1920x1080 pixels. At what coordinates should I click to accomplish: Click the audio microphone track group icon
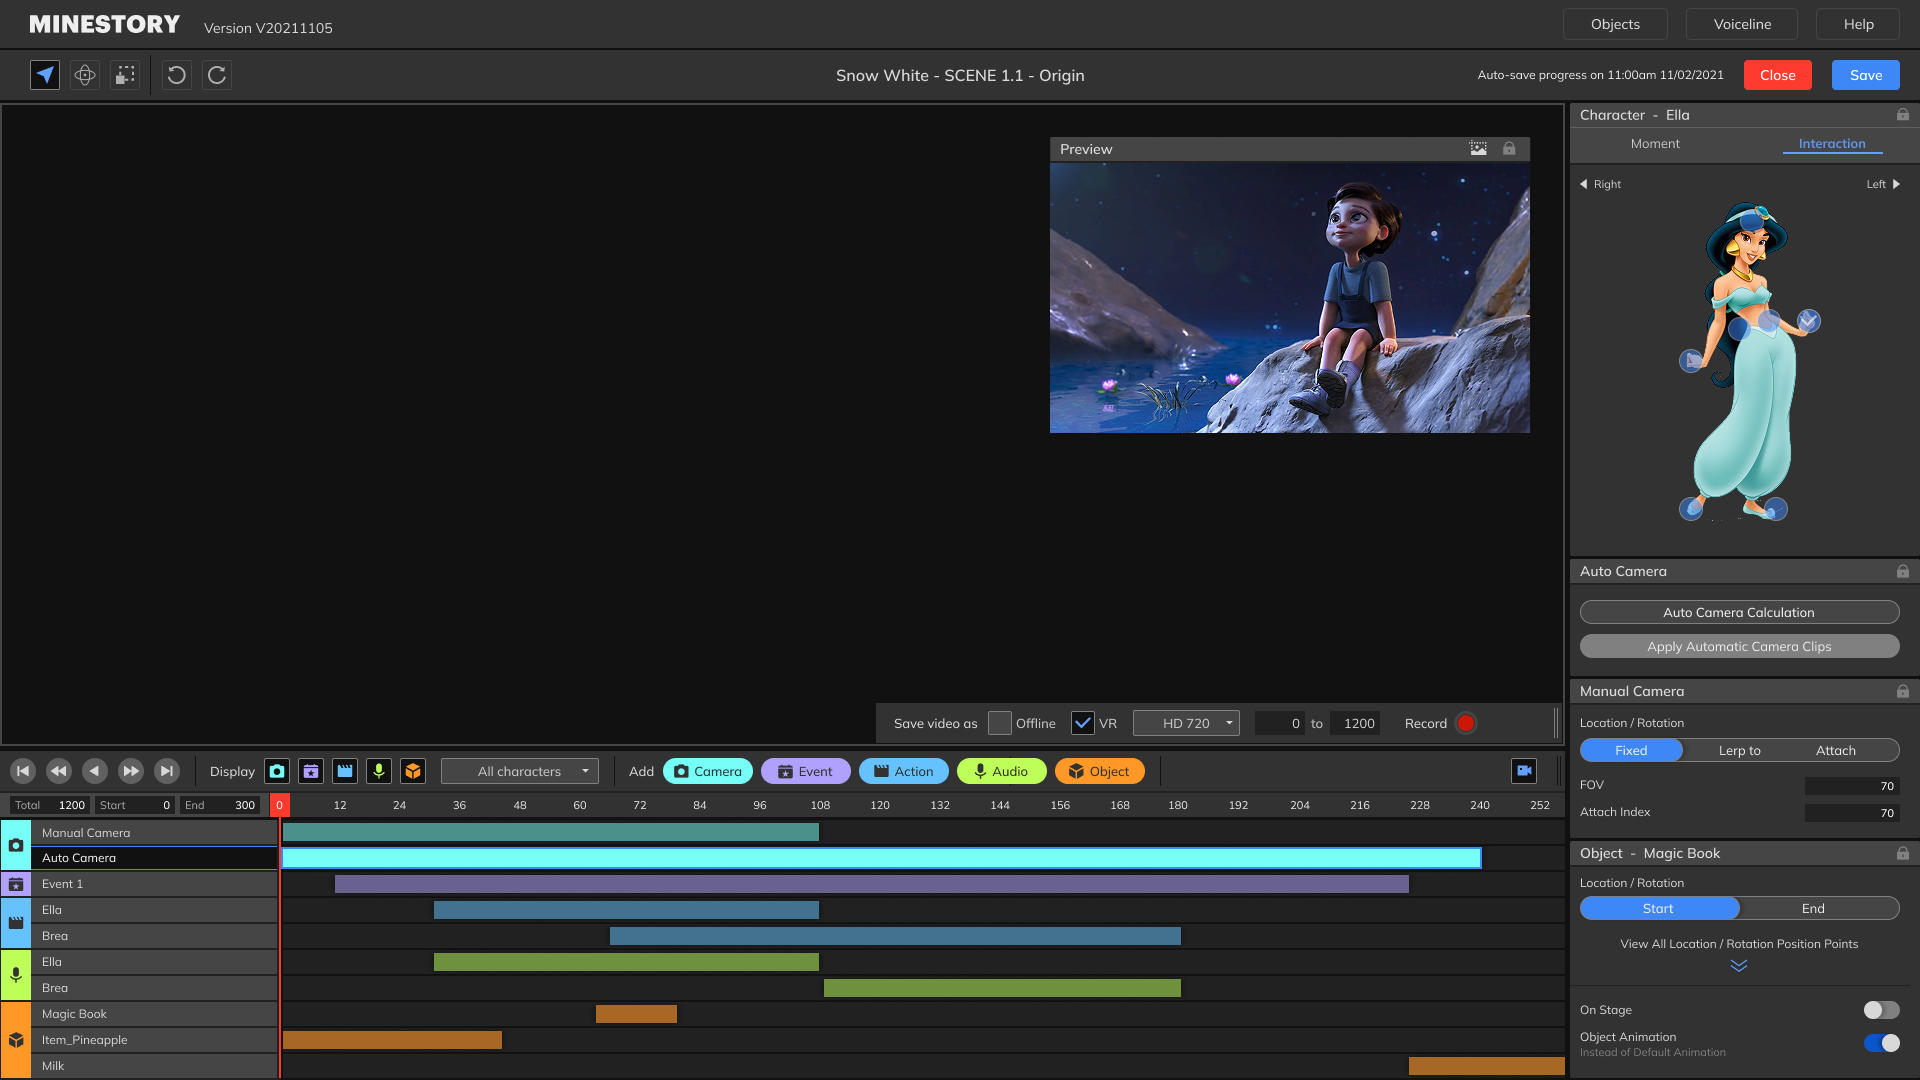point(16,975)
